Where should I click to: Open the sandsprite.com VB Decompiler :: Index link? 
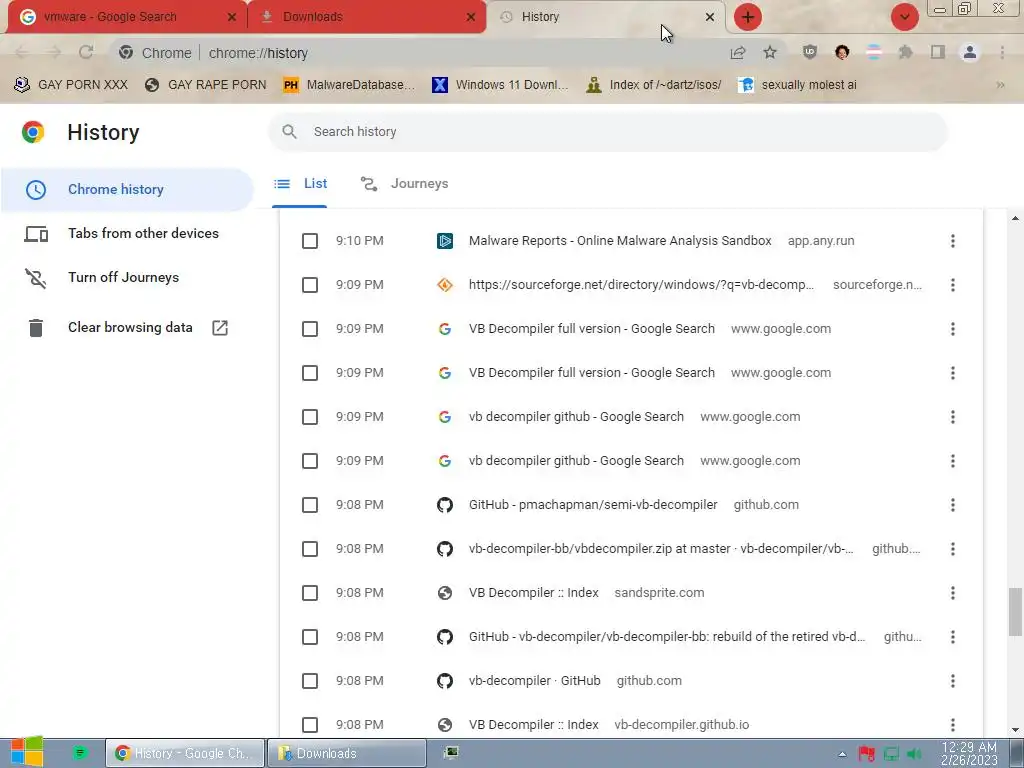pyautogui.click(x=534, y=593)
